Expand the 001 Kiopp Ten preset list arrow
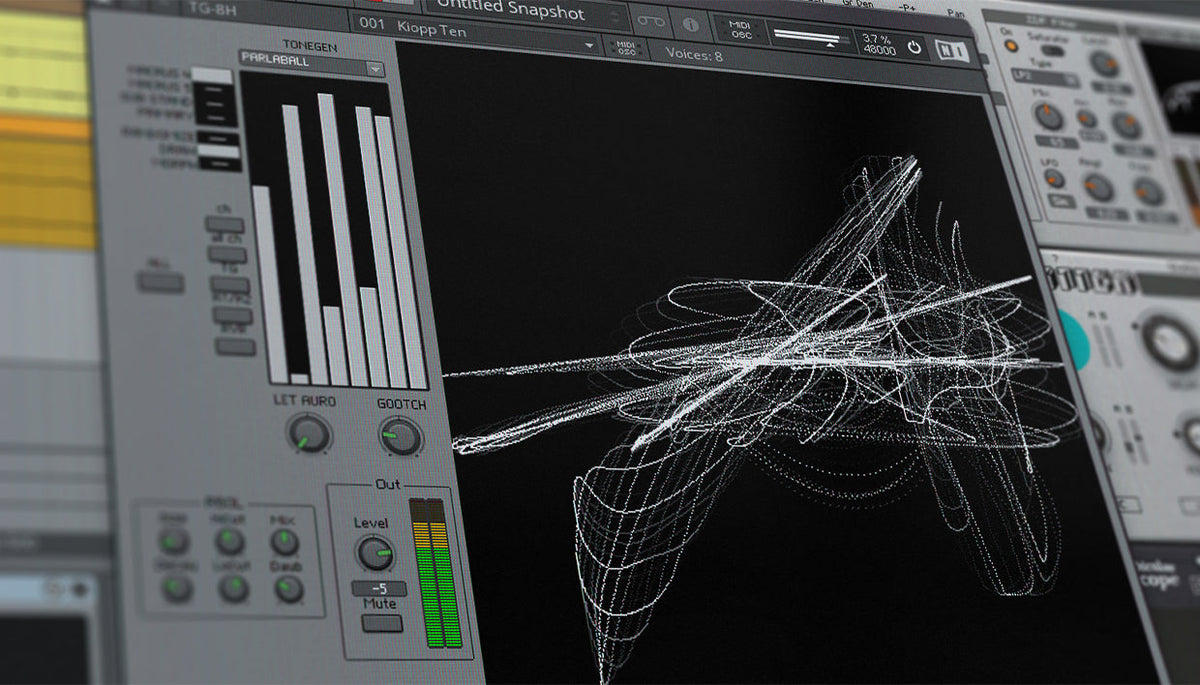 click(x=589, y=45)
